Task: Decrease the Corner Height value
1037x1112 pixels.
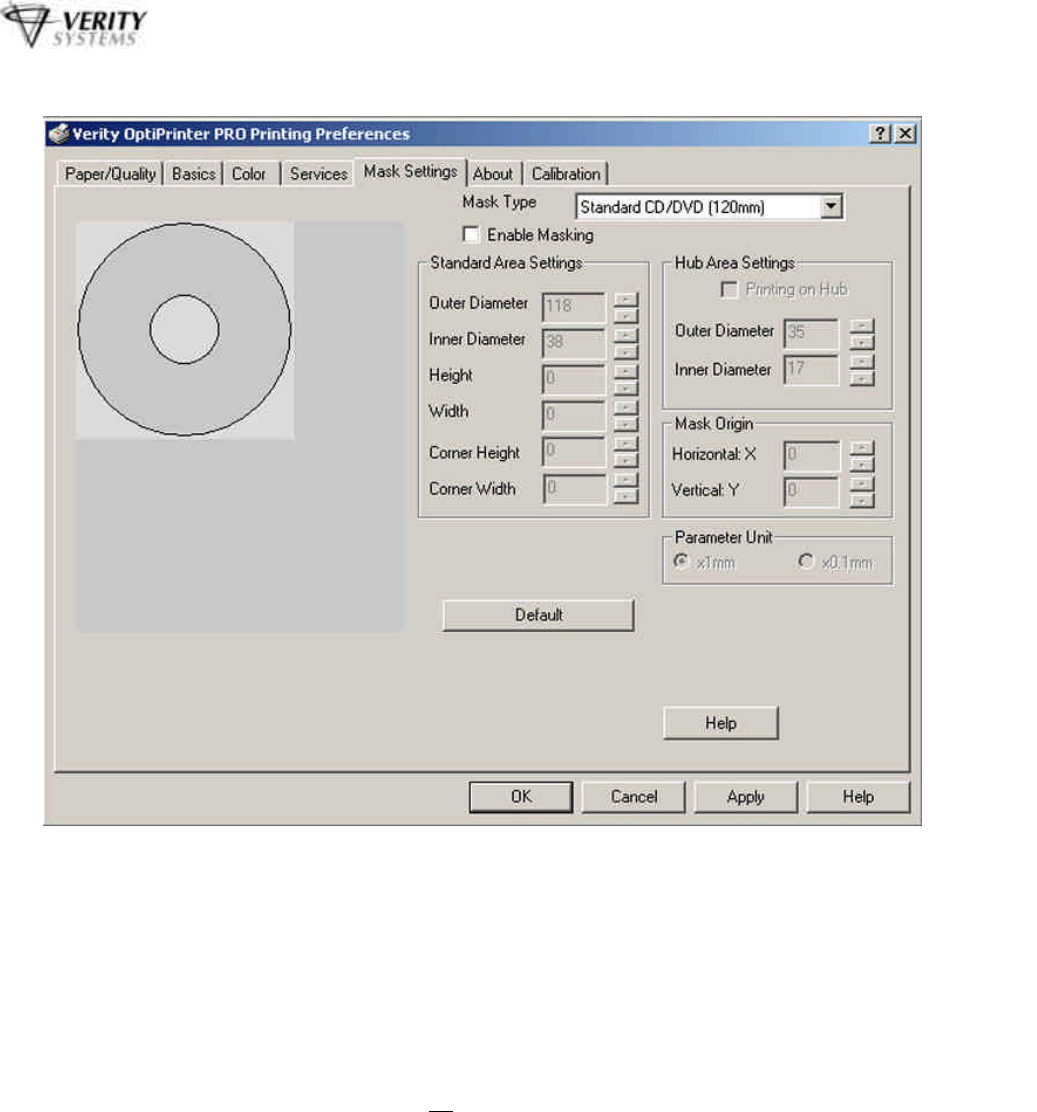Action: point(626,460)
